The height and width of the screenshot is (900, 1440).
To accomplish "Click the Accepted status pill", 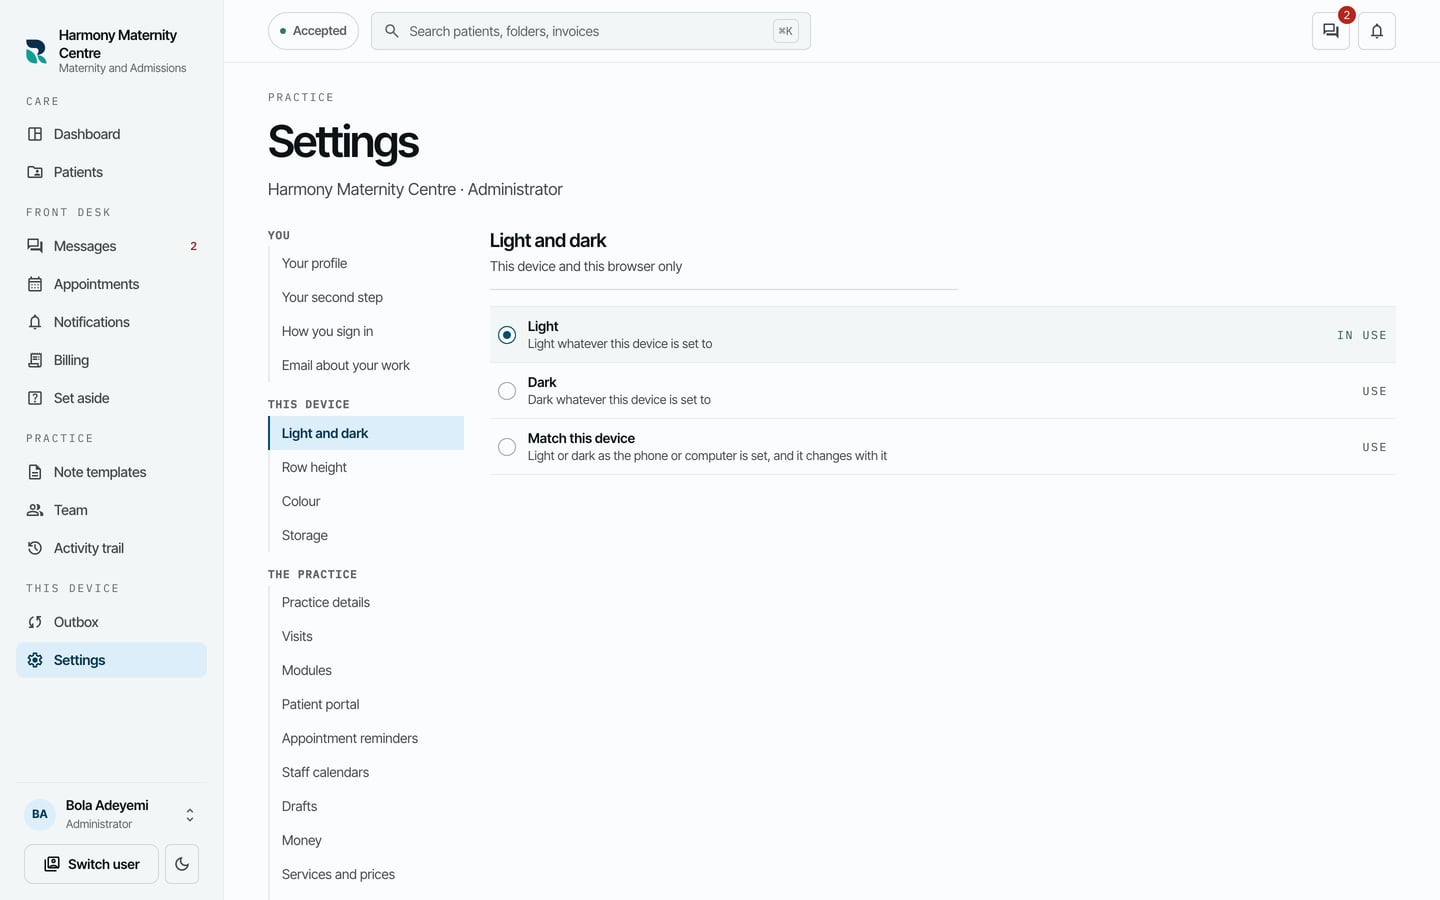I will pos(313,31).
